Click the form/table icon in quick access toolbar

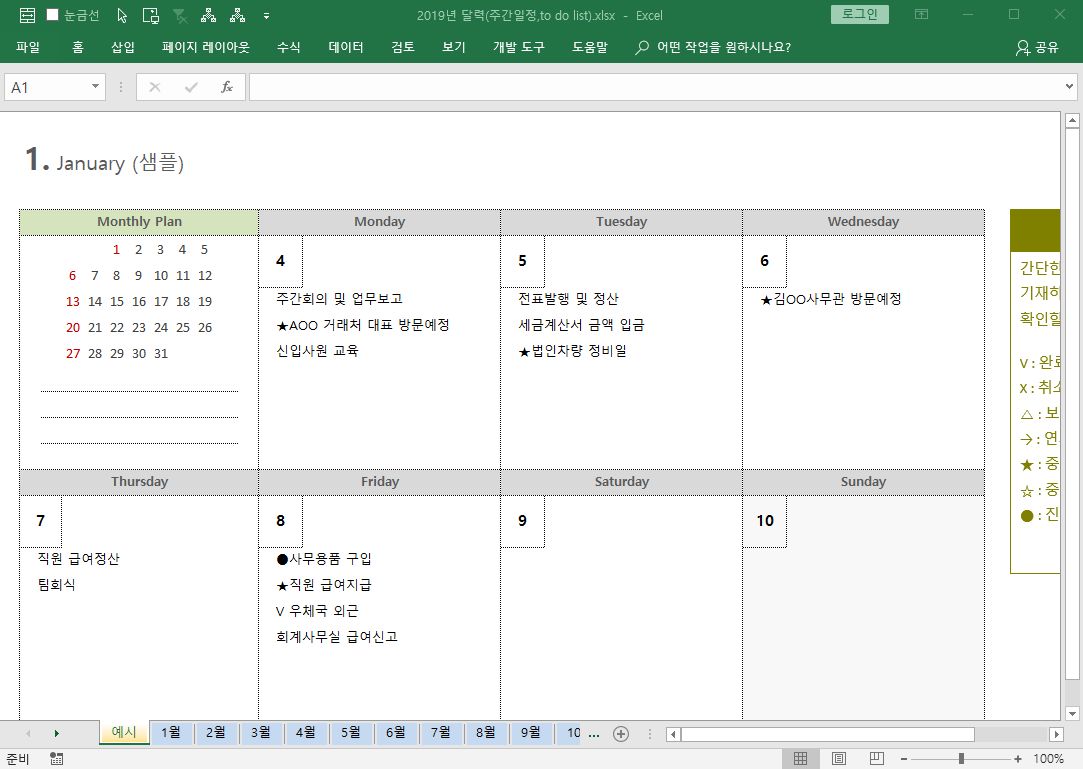(x=27, y=15)
